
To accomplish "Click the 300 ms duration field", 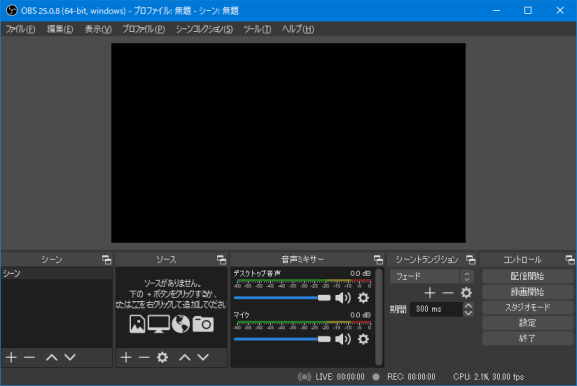I will [x=436, y=309].
